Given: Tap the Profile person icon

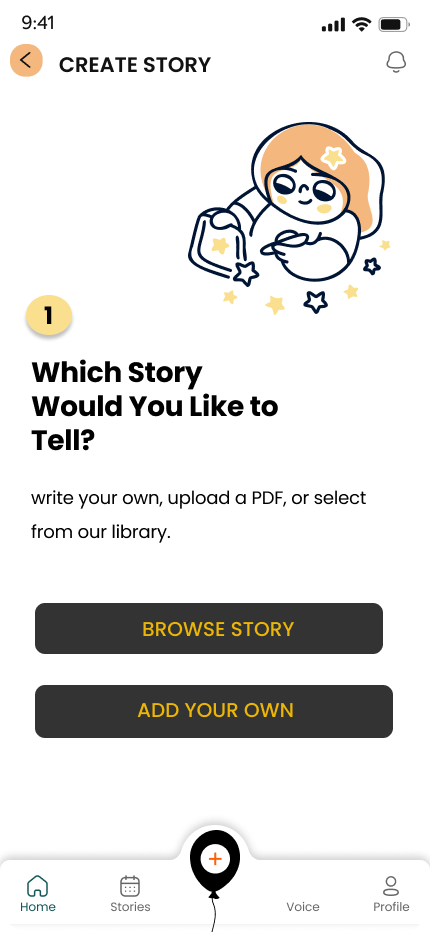Looking at the screenshot, I should pos(391,886).
